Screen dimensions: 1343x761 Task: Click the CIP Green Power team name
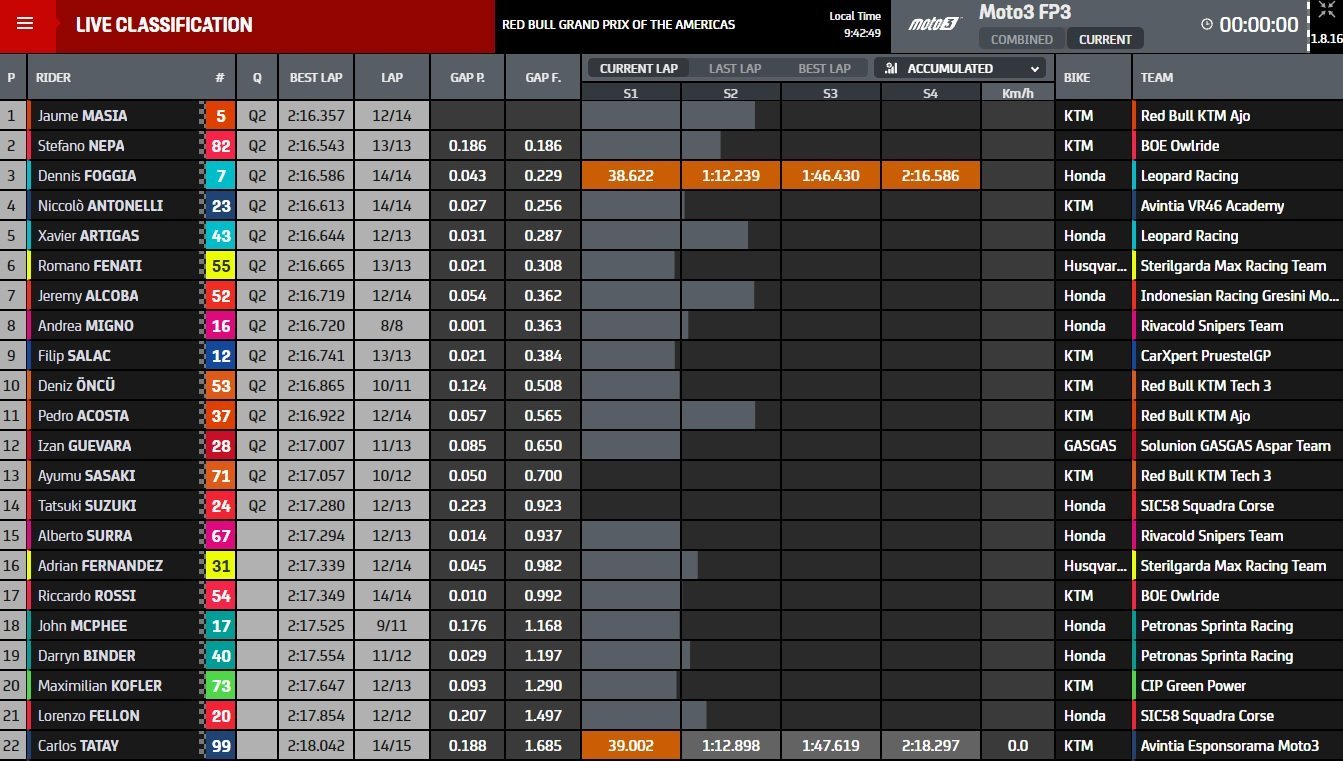tap(1193, 685)
